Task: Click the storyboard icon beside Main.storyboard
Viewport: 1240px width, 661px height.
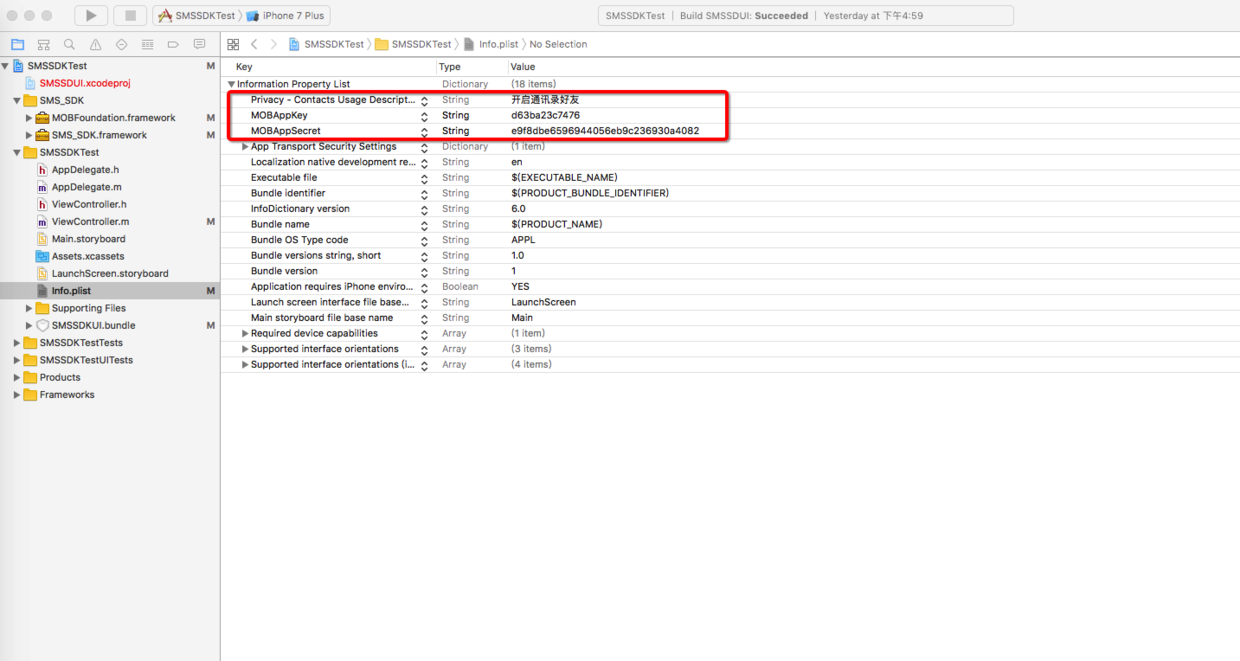Action: (x=42, y=239)
